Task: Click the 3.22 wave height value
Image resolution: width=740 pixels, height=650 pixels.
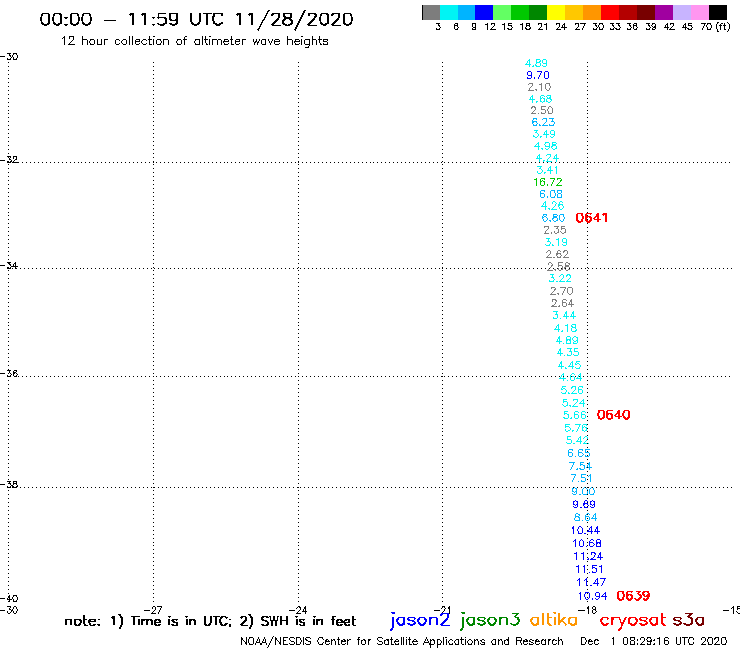Action: point(560,278)
